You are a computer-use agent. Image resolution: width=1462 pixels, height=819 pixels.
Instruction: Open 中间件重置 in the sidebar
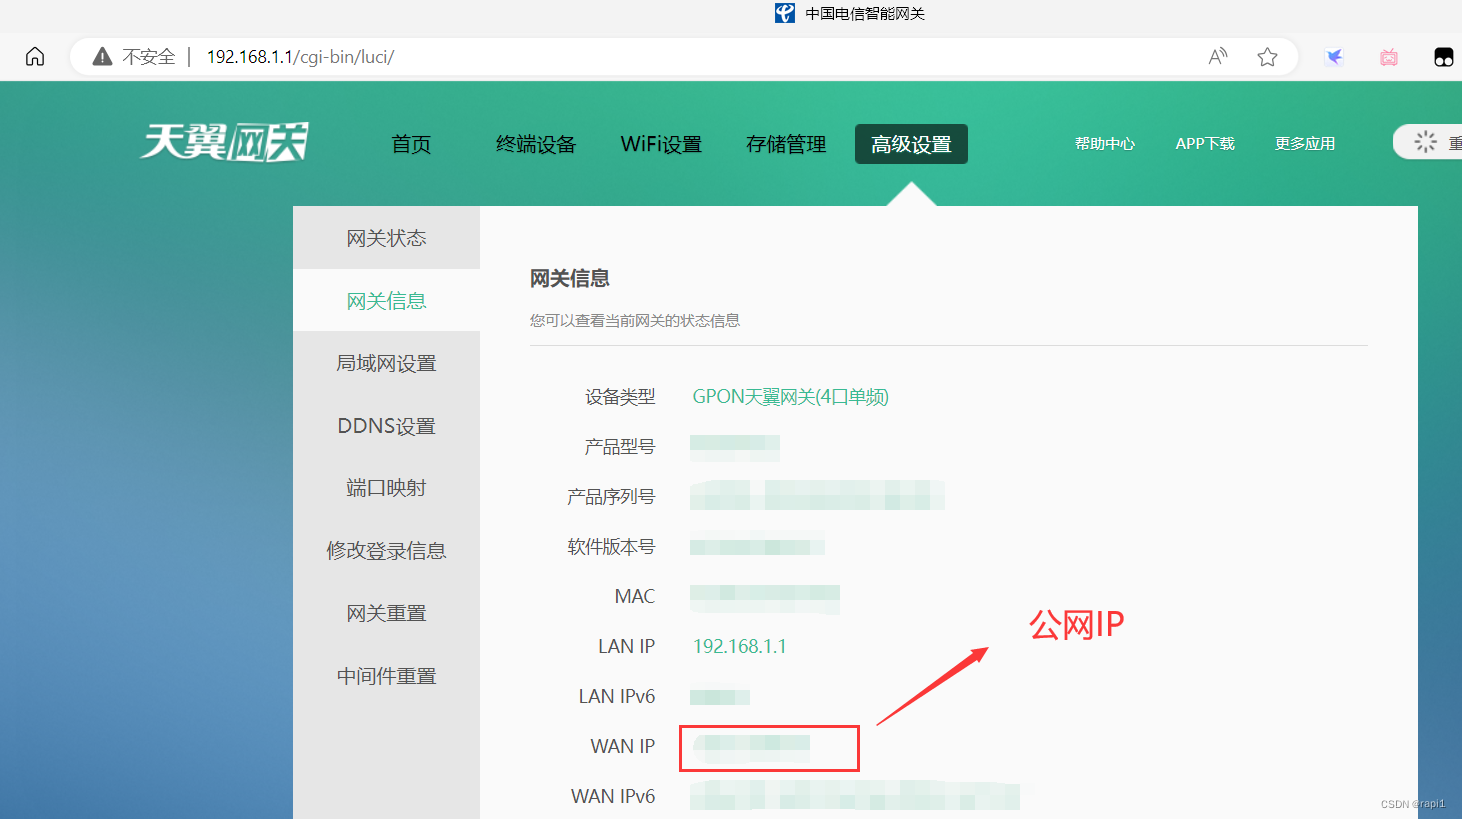pyautogui.click(x=386, y=676)
